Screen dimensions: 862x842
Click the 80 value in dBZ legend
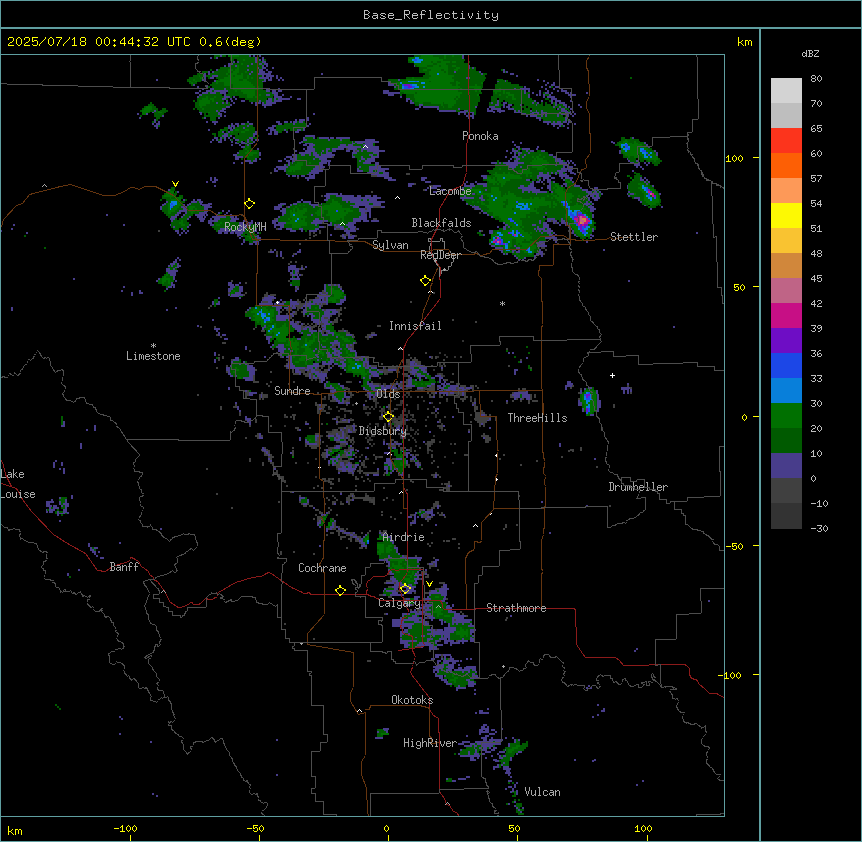tap(816, 79)
